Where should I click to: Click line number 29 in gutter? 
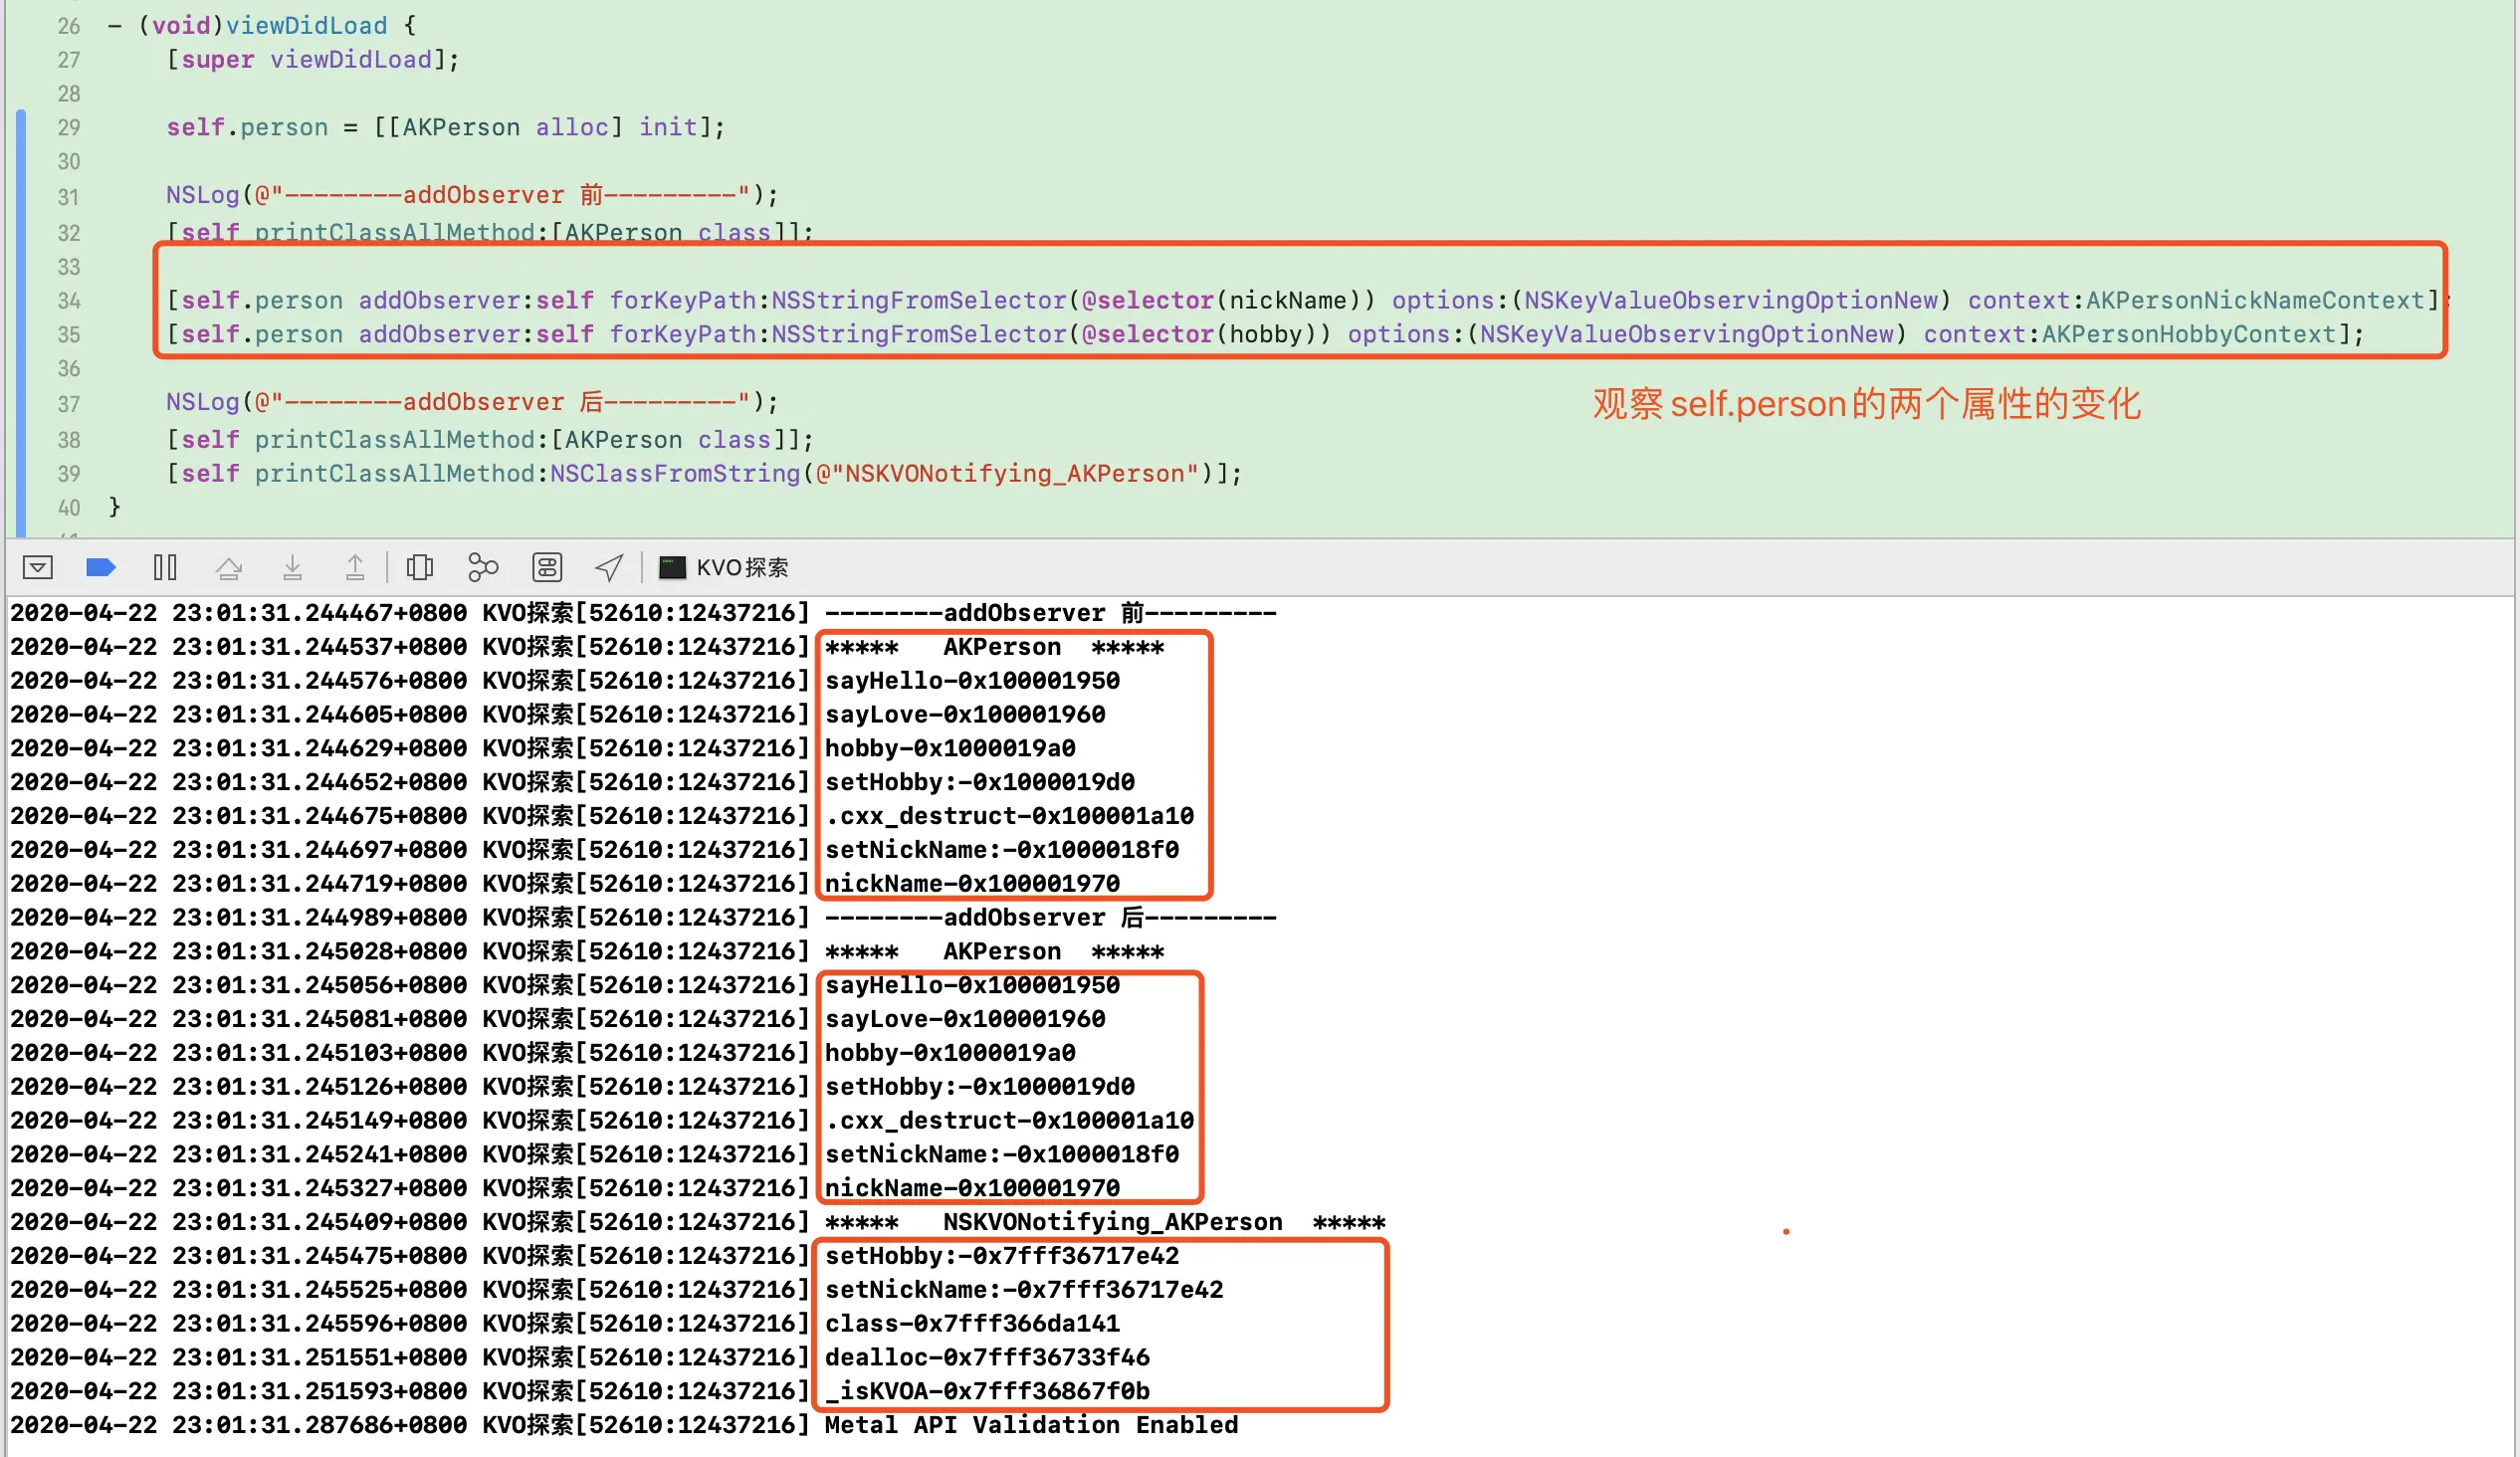click(x=68, y=128)
